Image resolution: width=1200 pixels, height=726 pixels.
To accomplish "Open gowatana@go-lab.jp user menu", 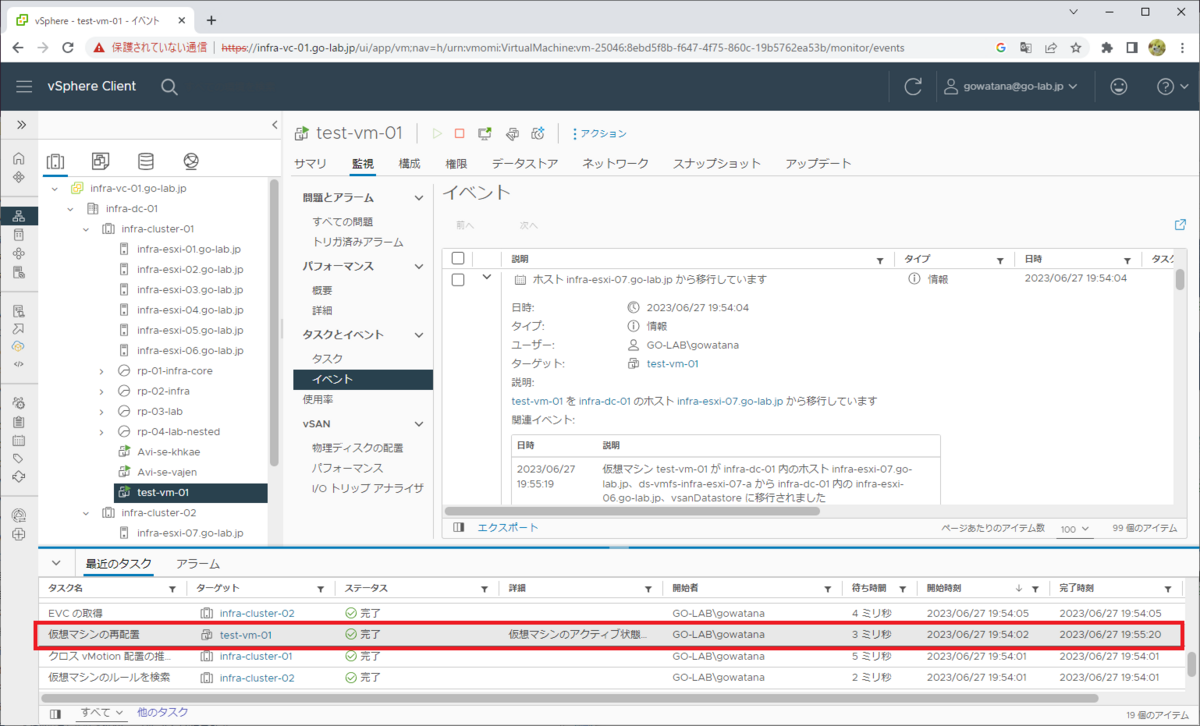I will pos(1011,87).
